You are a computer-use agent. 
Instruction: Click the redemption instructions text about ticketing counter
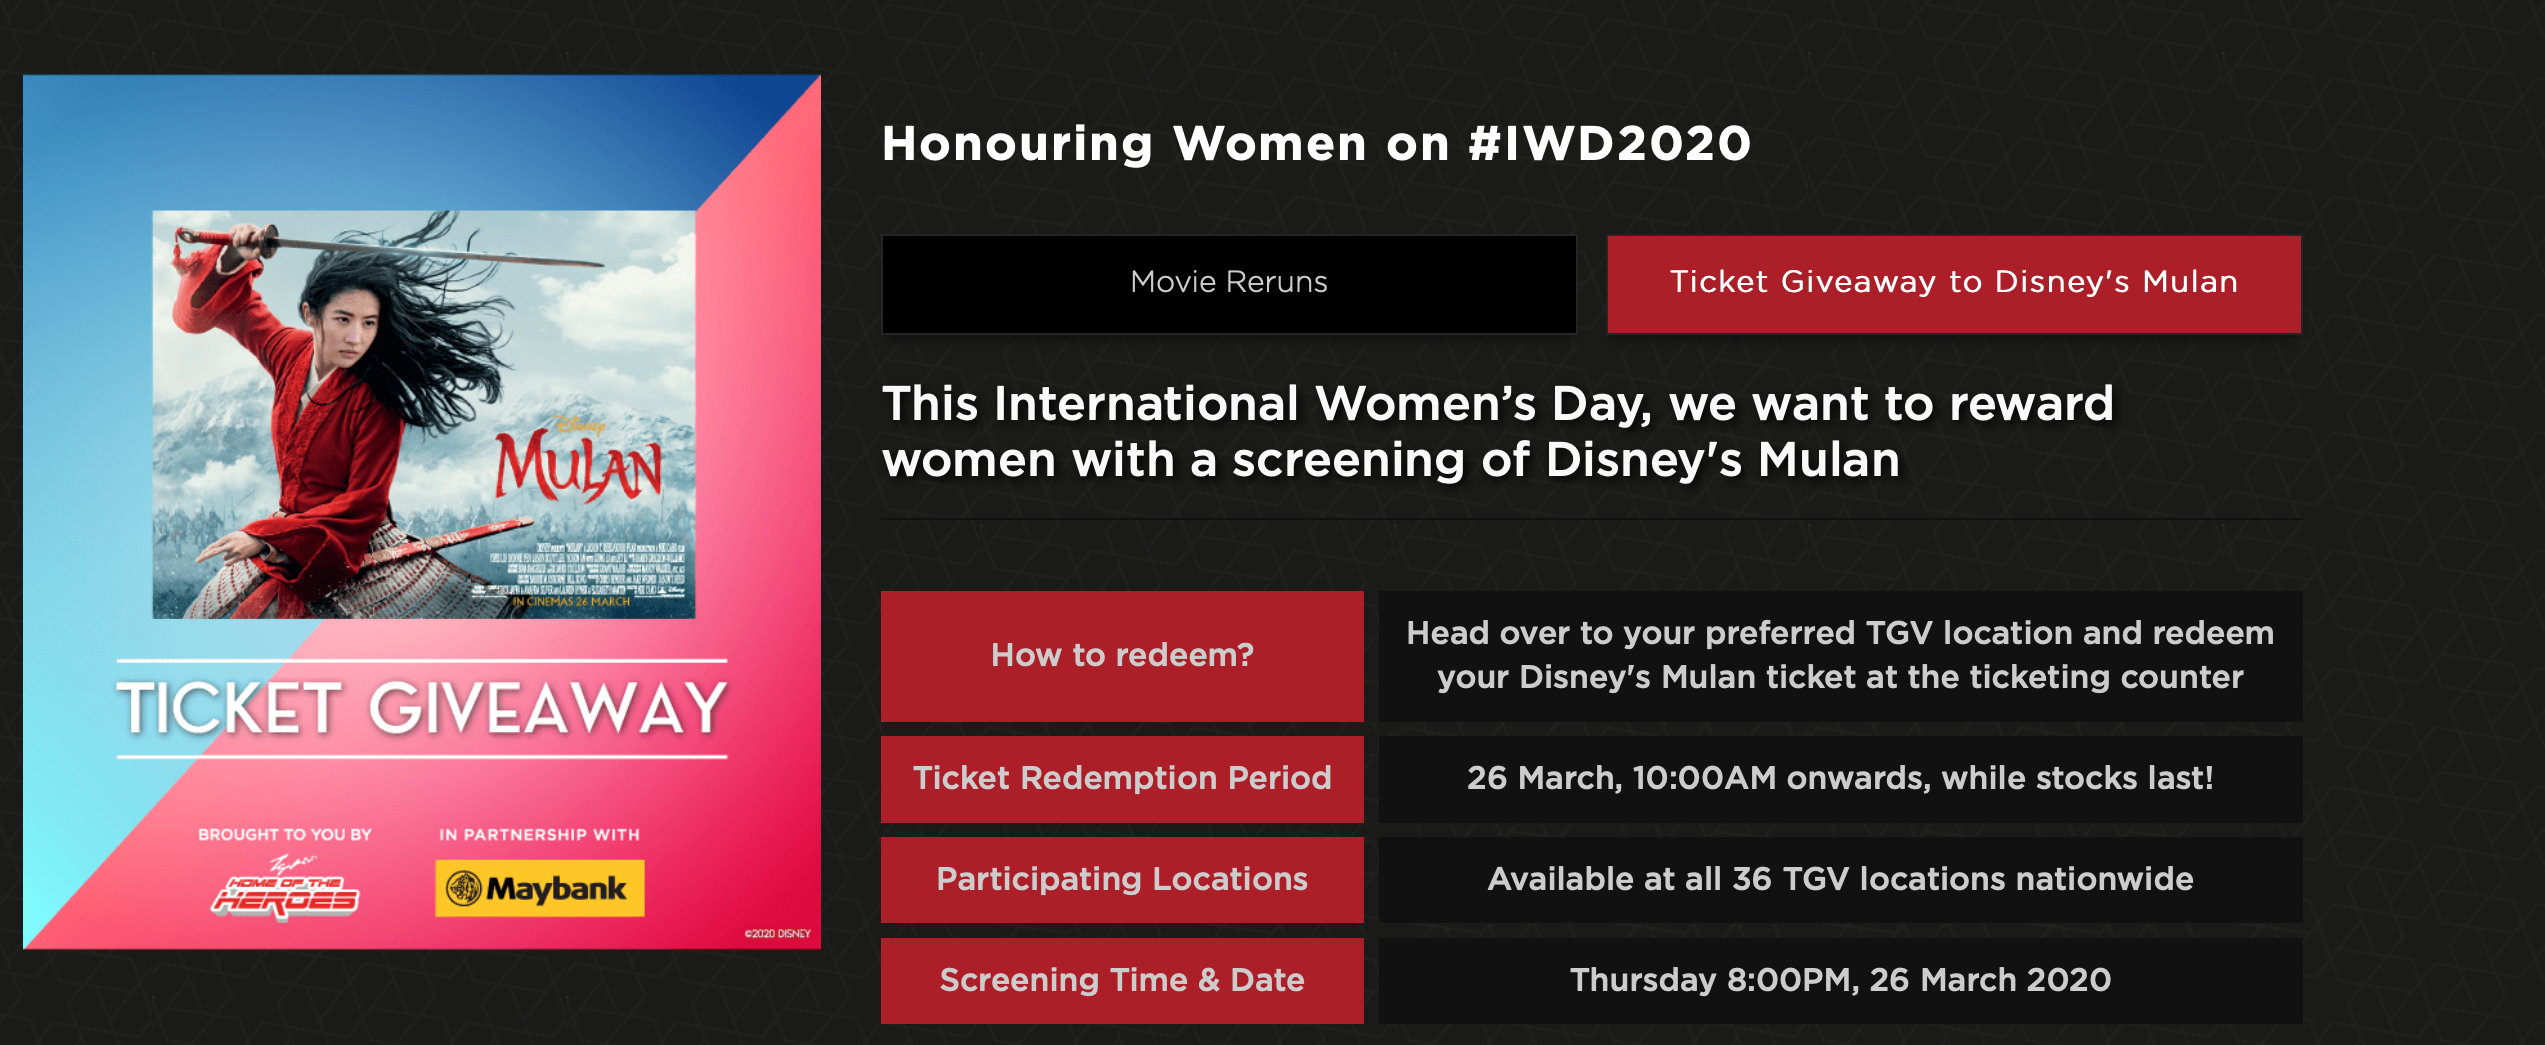(x=1840, y=655)
